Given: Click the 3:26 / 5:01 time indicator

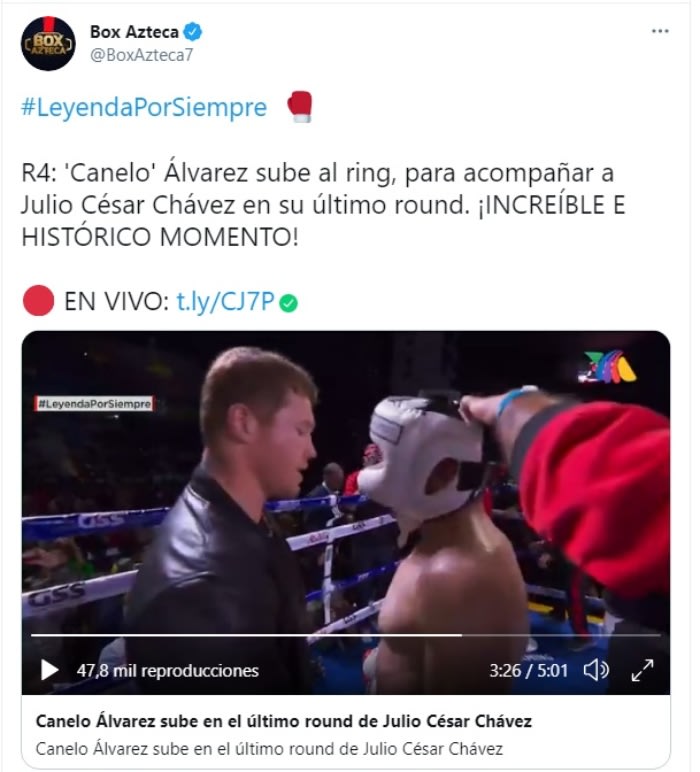Looking at the screenshot, I should [x=529, y=671].
